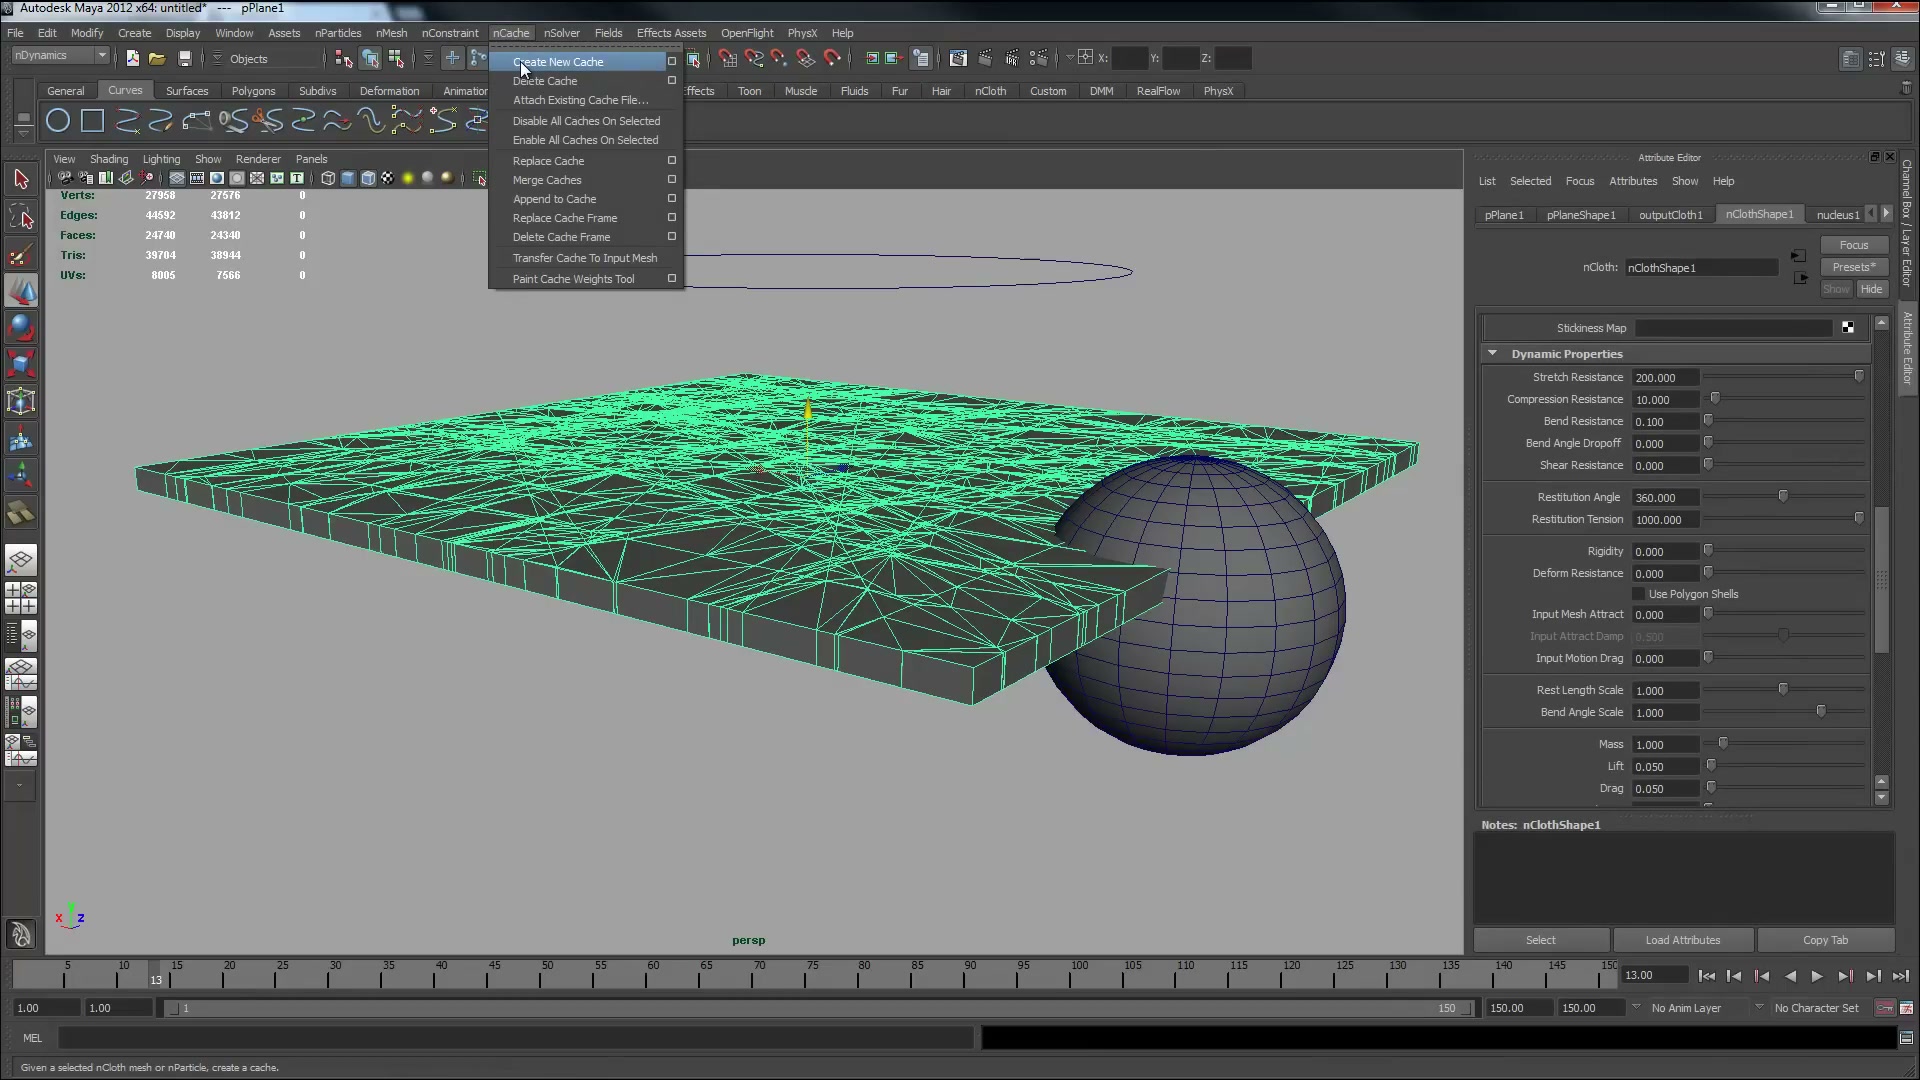The height and width of the screenshot is (1080, 1920).
Task: Click the open scene folder icon
Action: [157, 59]
